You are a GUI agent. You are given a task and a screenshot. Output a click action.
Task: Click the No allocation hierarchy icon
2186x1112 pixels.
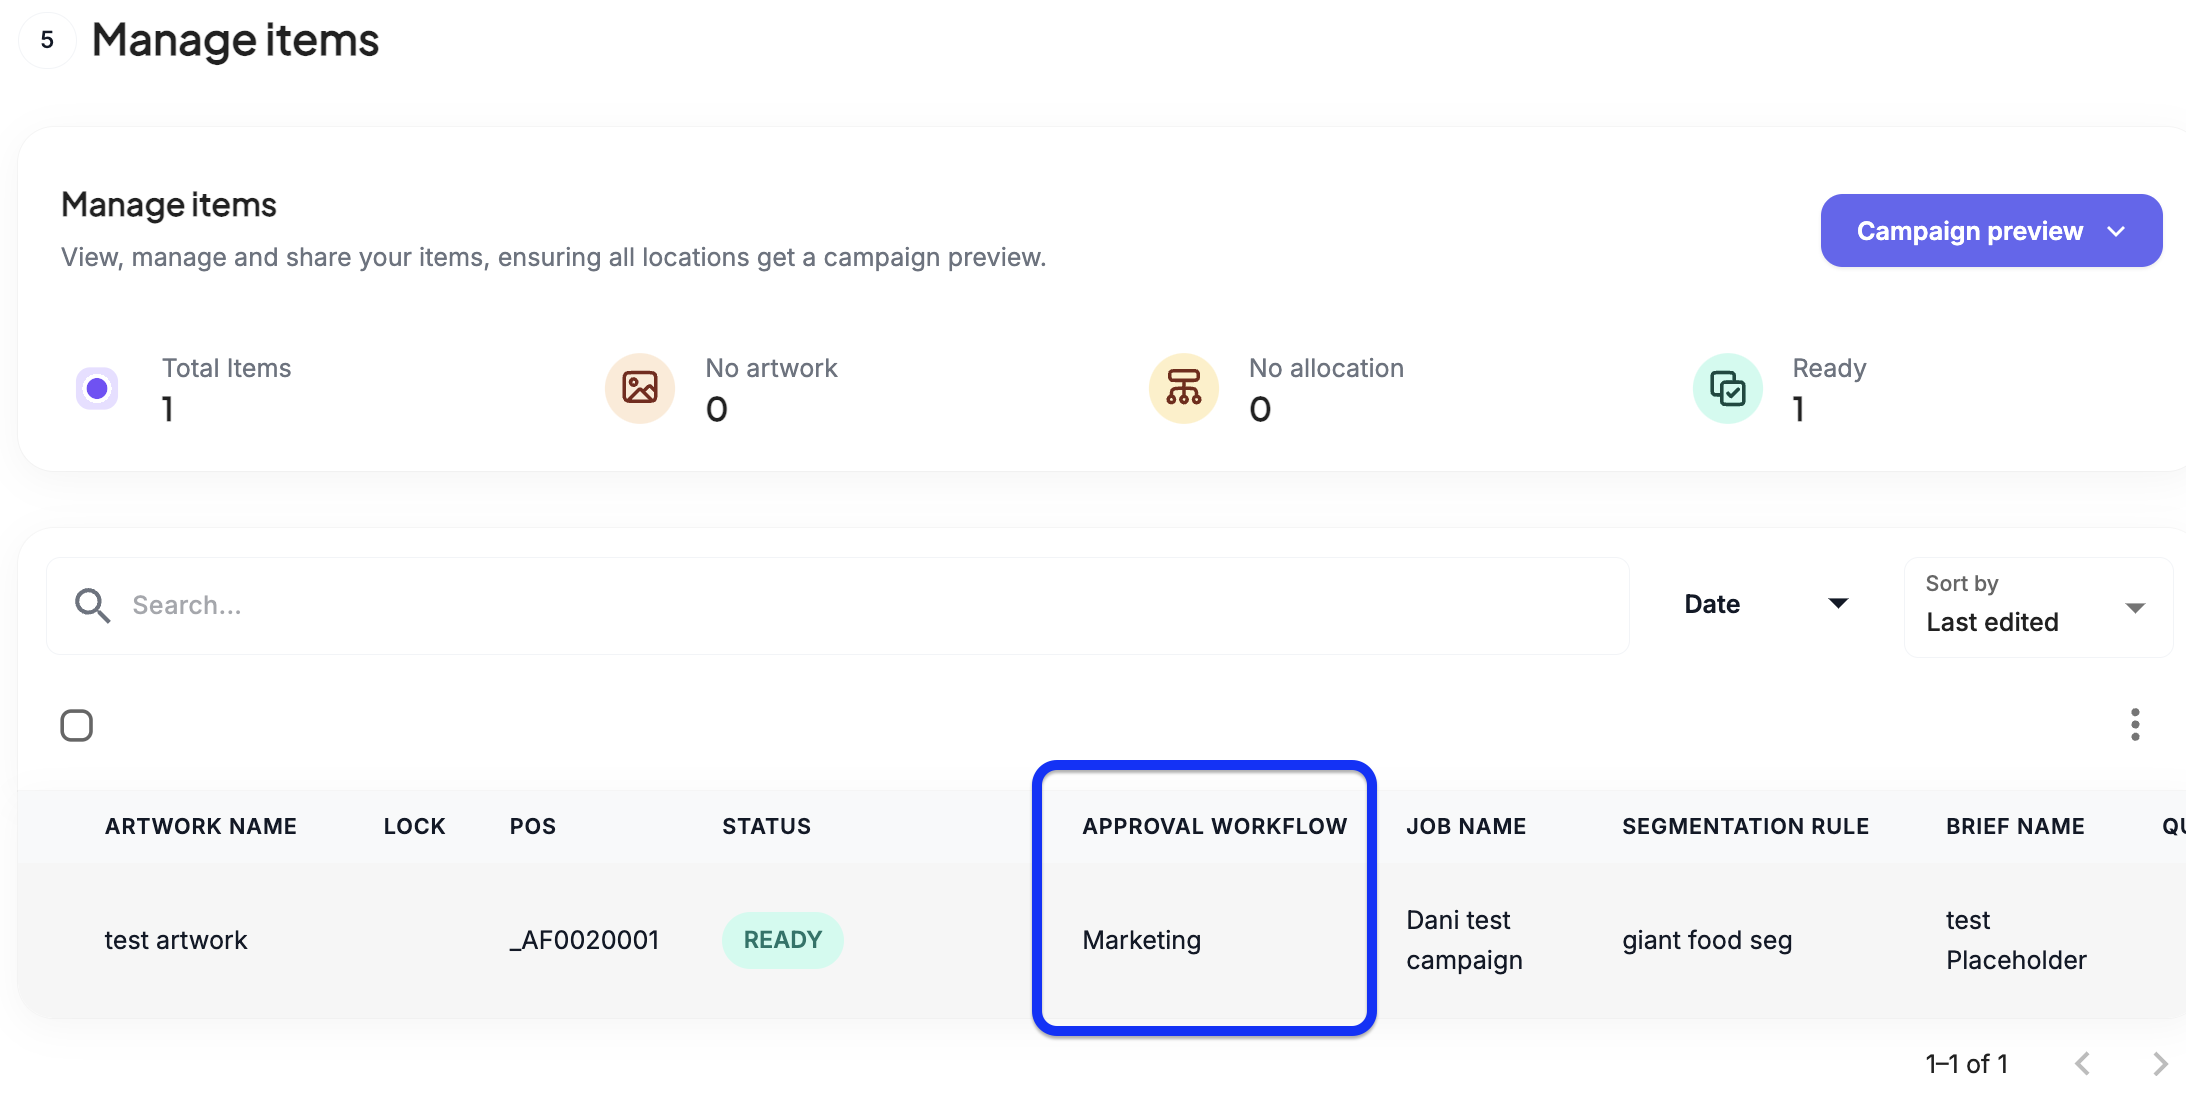(x=1183, y=388)
